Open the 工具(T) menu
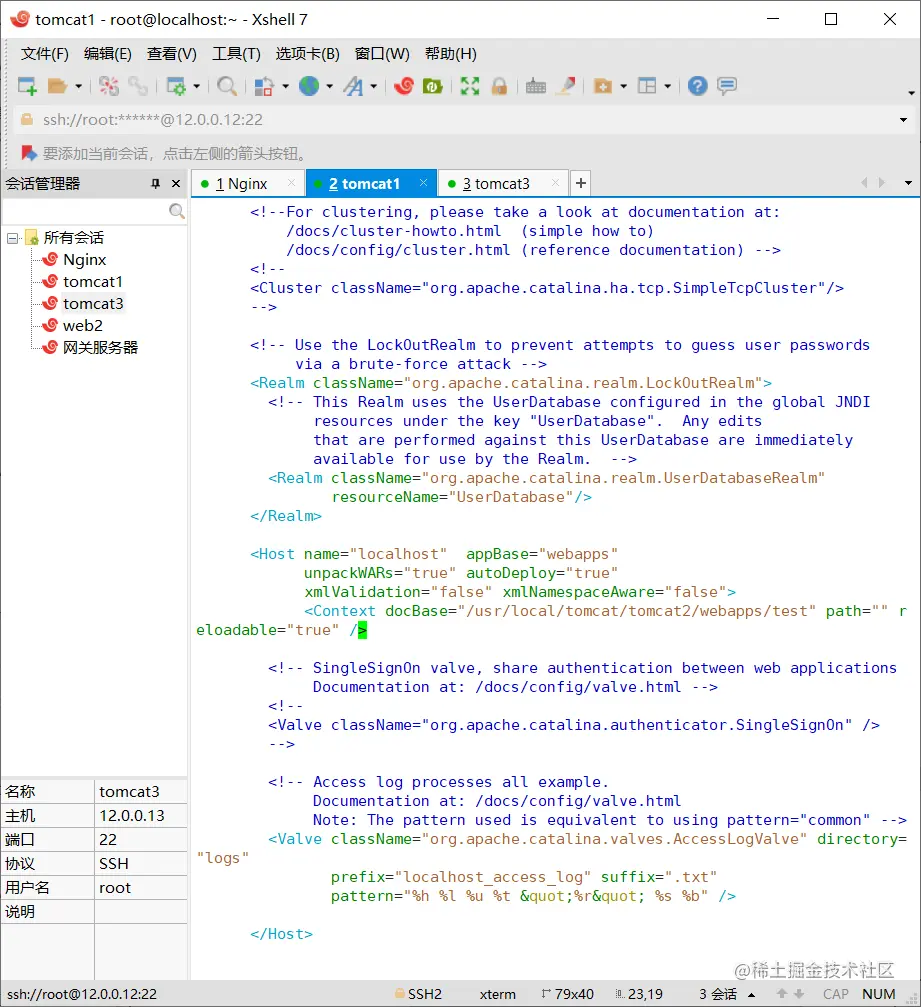 (x=236, y=54)
